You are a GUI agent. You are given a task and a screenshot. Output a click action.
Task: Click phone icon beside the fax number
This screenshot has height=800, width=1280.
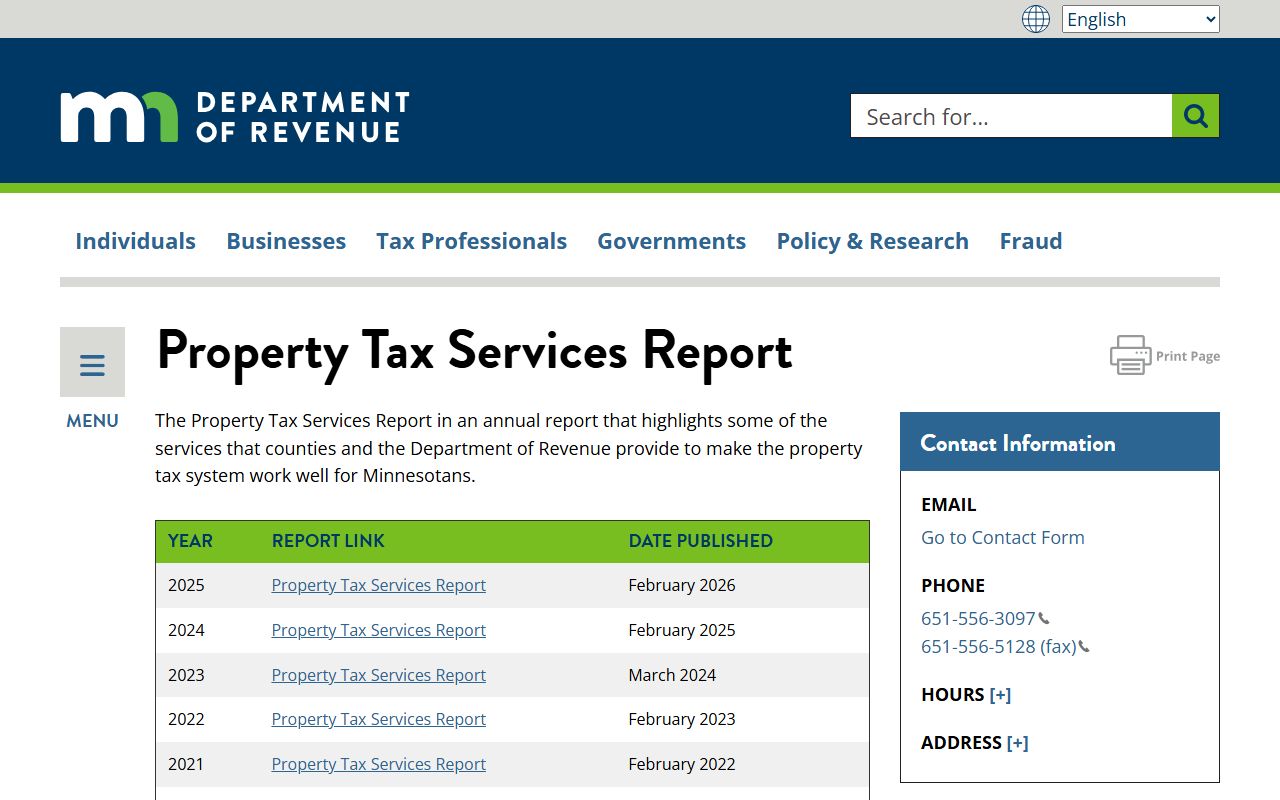(1084, 647)
